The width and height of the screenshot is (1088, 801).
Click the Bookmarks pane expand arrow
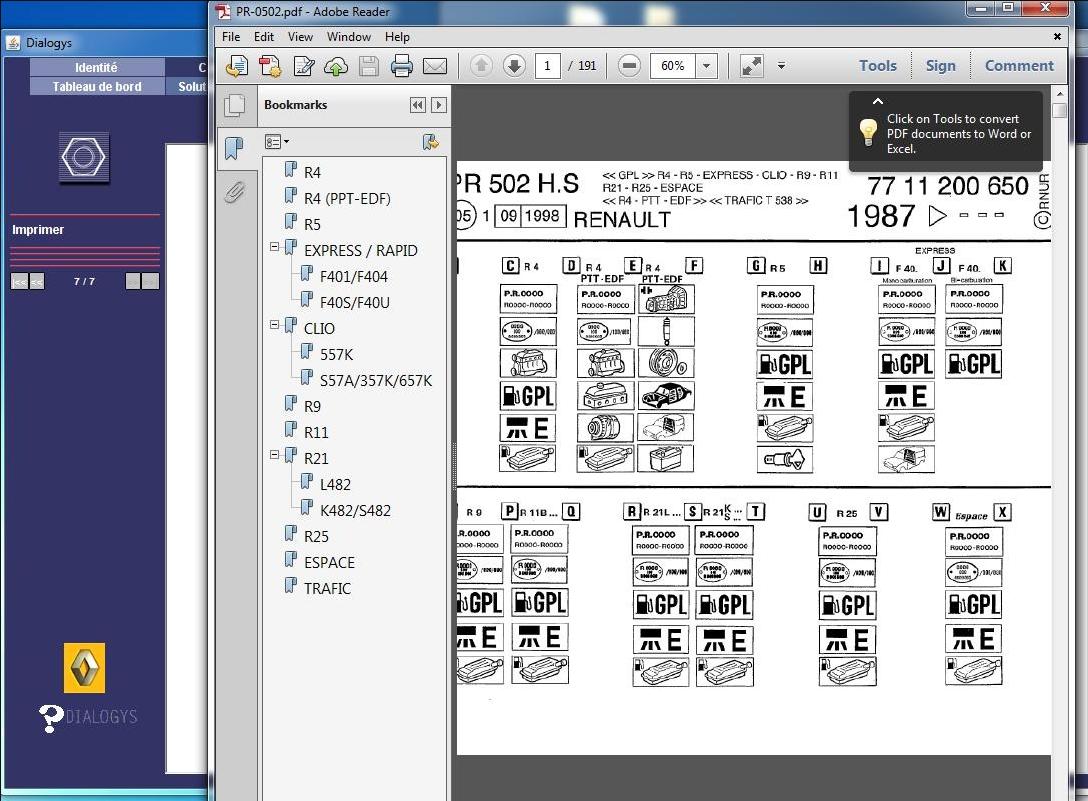pyautogui.click(x=439, y=105)
